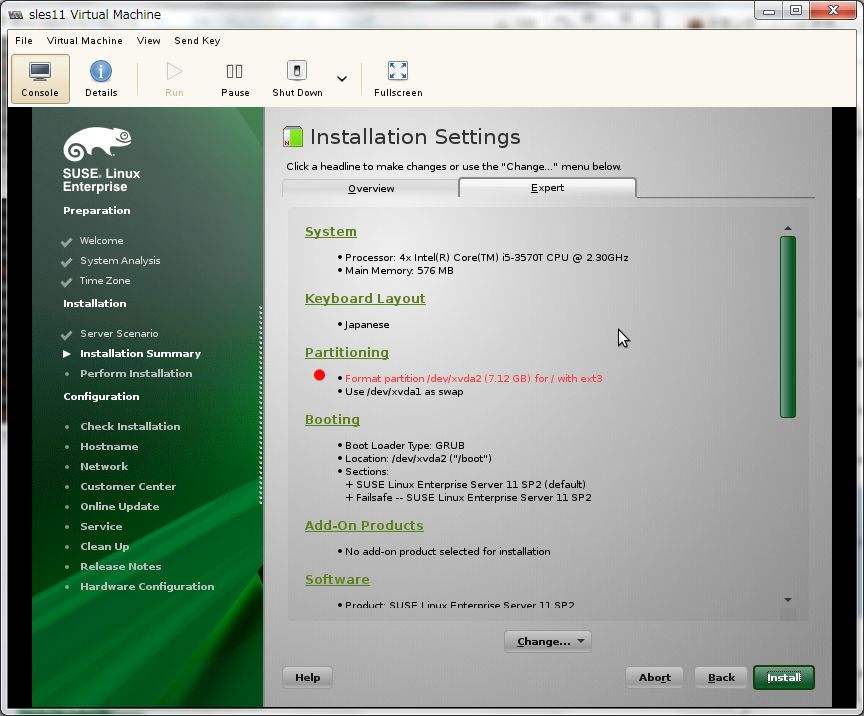Click the Boot Loader Type: GRUB line
Viewport: 864px width, 716px height.
(404, 445)
